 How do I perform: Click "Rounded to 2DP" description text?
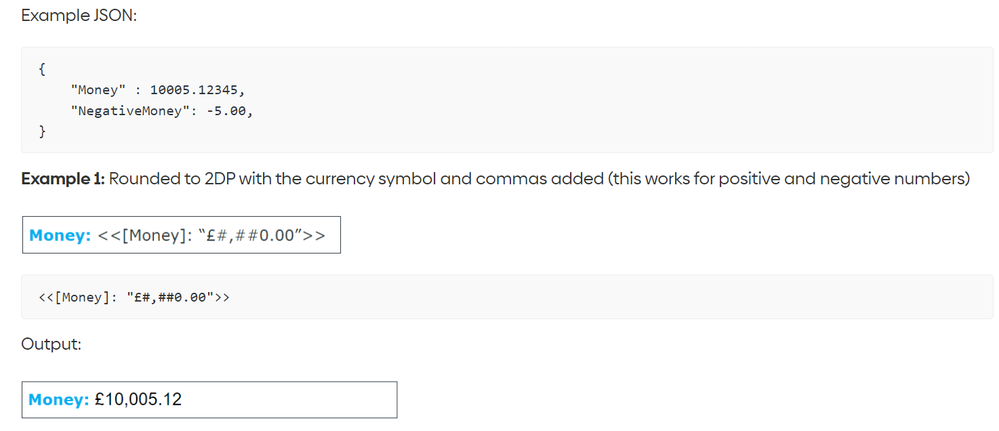coord(173,179)
